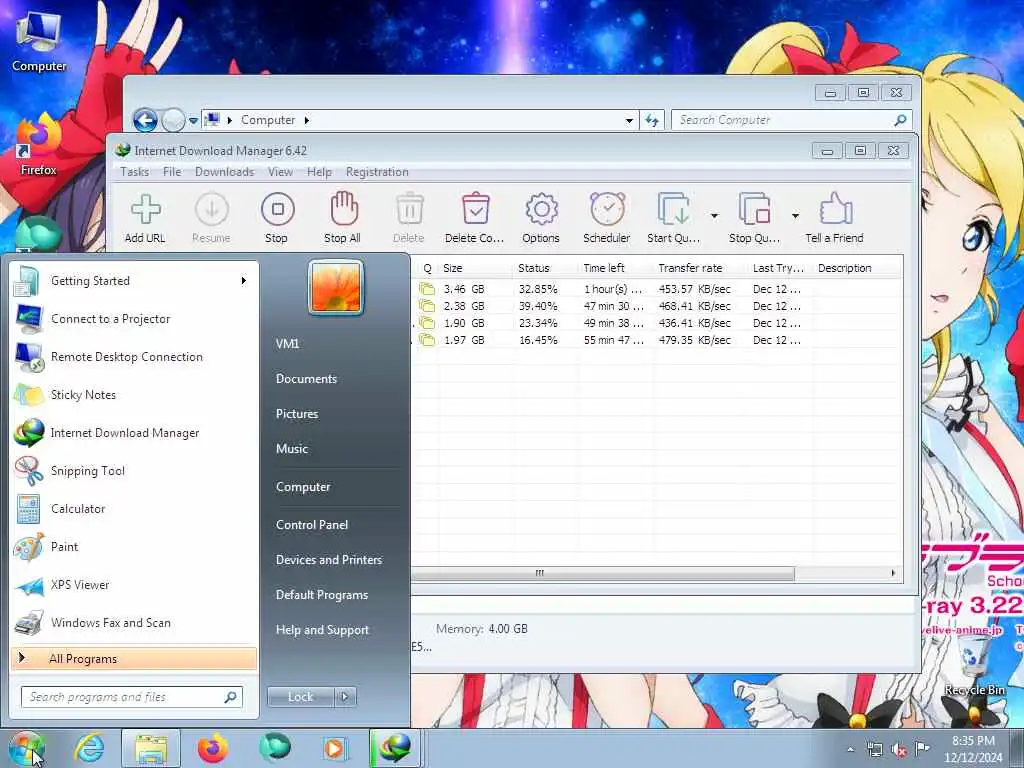Viewport: 1024px width, 768px height.
Task: Sort downloads by the Size column header
Action: pyautogui.click(x=476, y=268)
